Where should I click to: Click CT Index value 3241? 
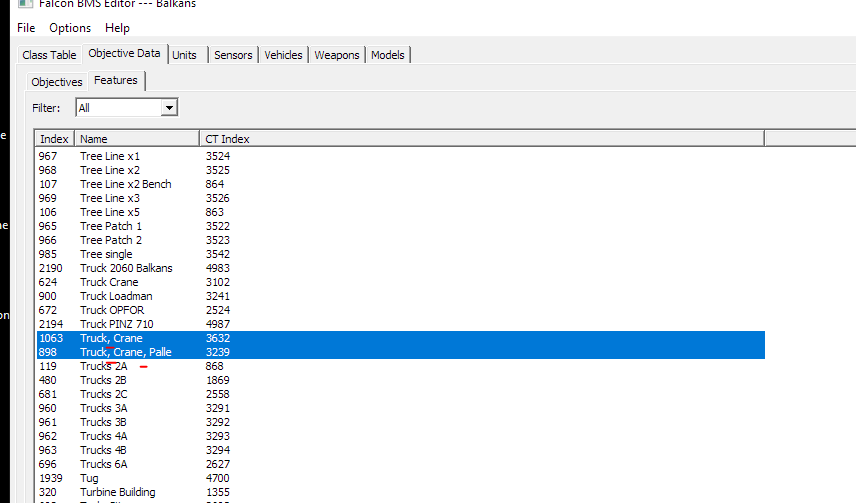[x=218, y=296]
